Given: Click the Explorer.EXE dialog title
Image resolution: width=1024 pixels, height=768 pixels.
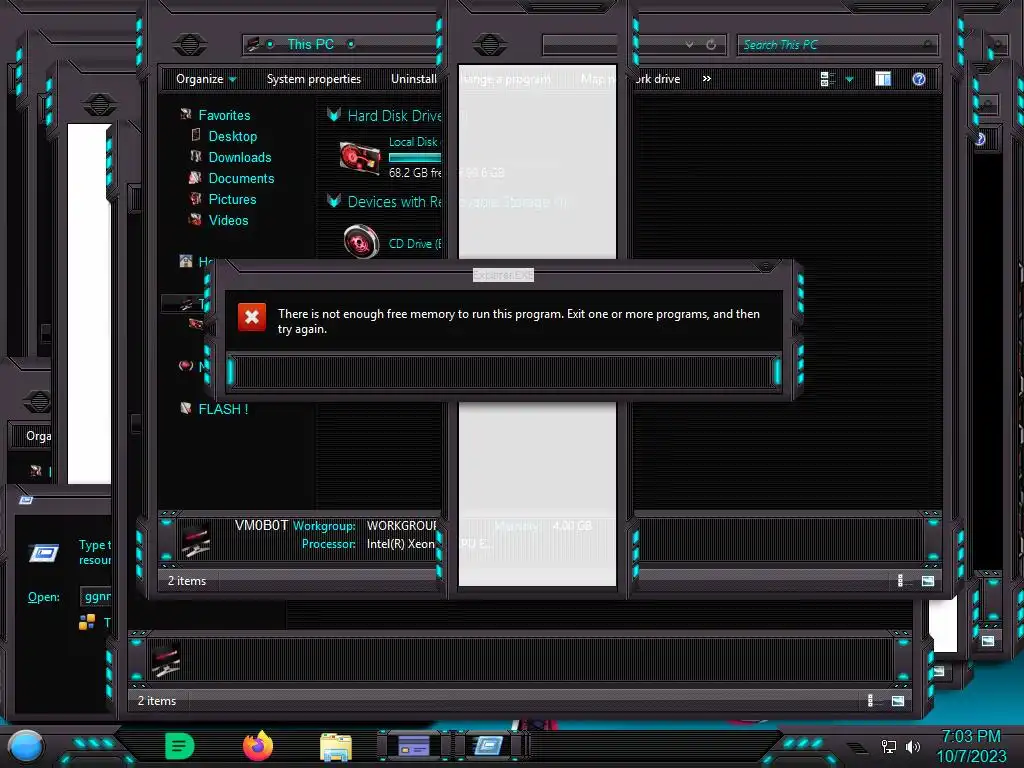Looking at the screenshot, I should [503, 275].
